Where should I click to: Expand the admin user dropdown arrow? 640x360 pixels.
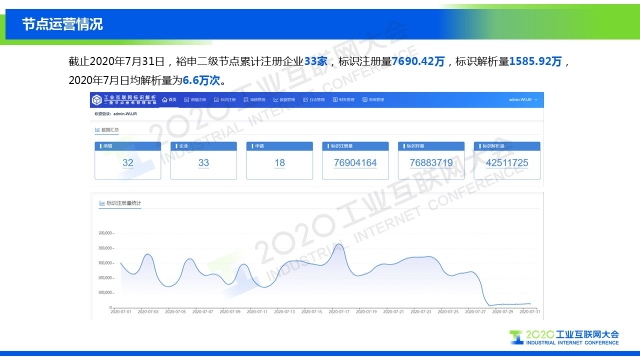click(536, 100)
